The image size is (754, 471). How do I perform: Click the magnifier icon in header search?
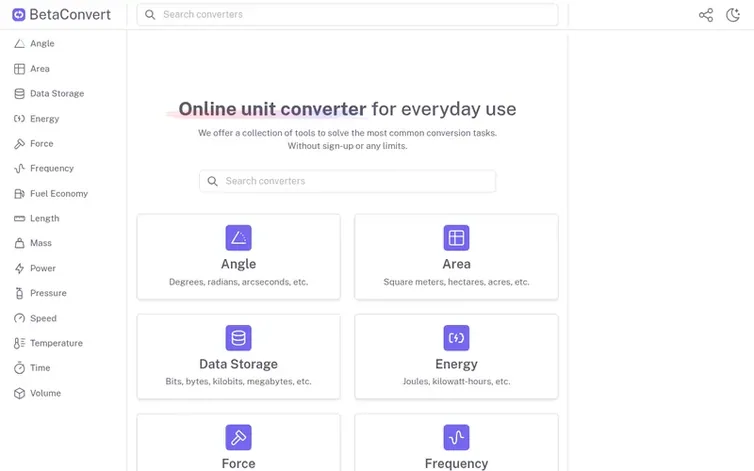[150, 15]
